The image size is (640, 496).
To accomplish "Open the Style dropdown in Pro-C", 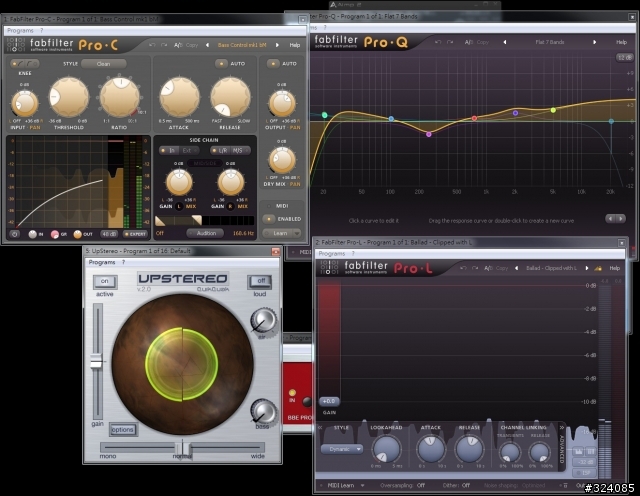I will point(103,64).
